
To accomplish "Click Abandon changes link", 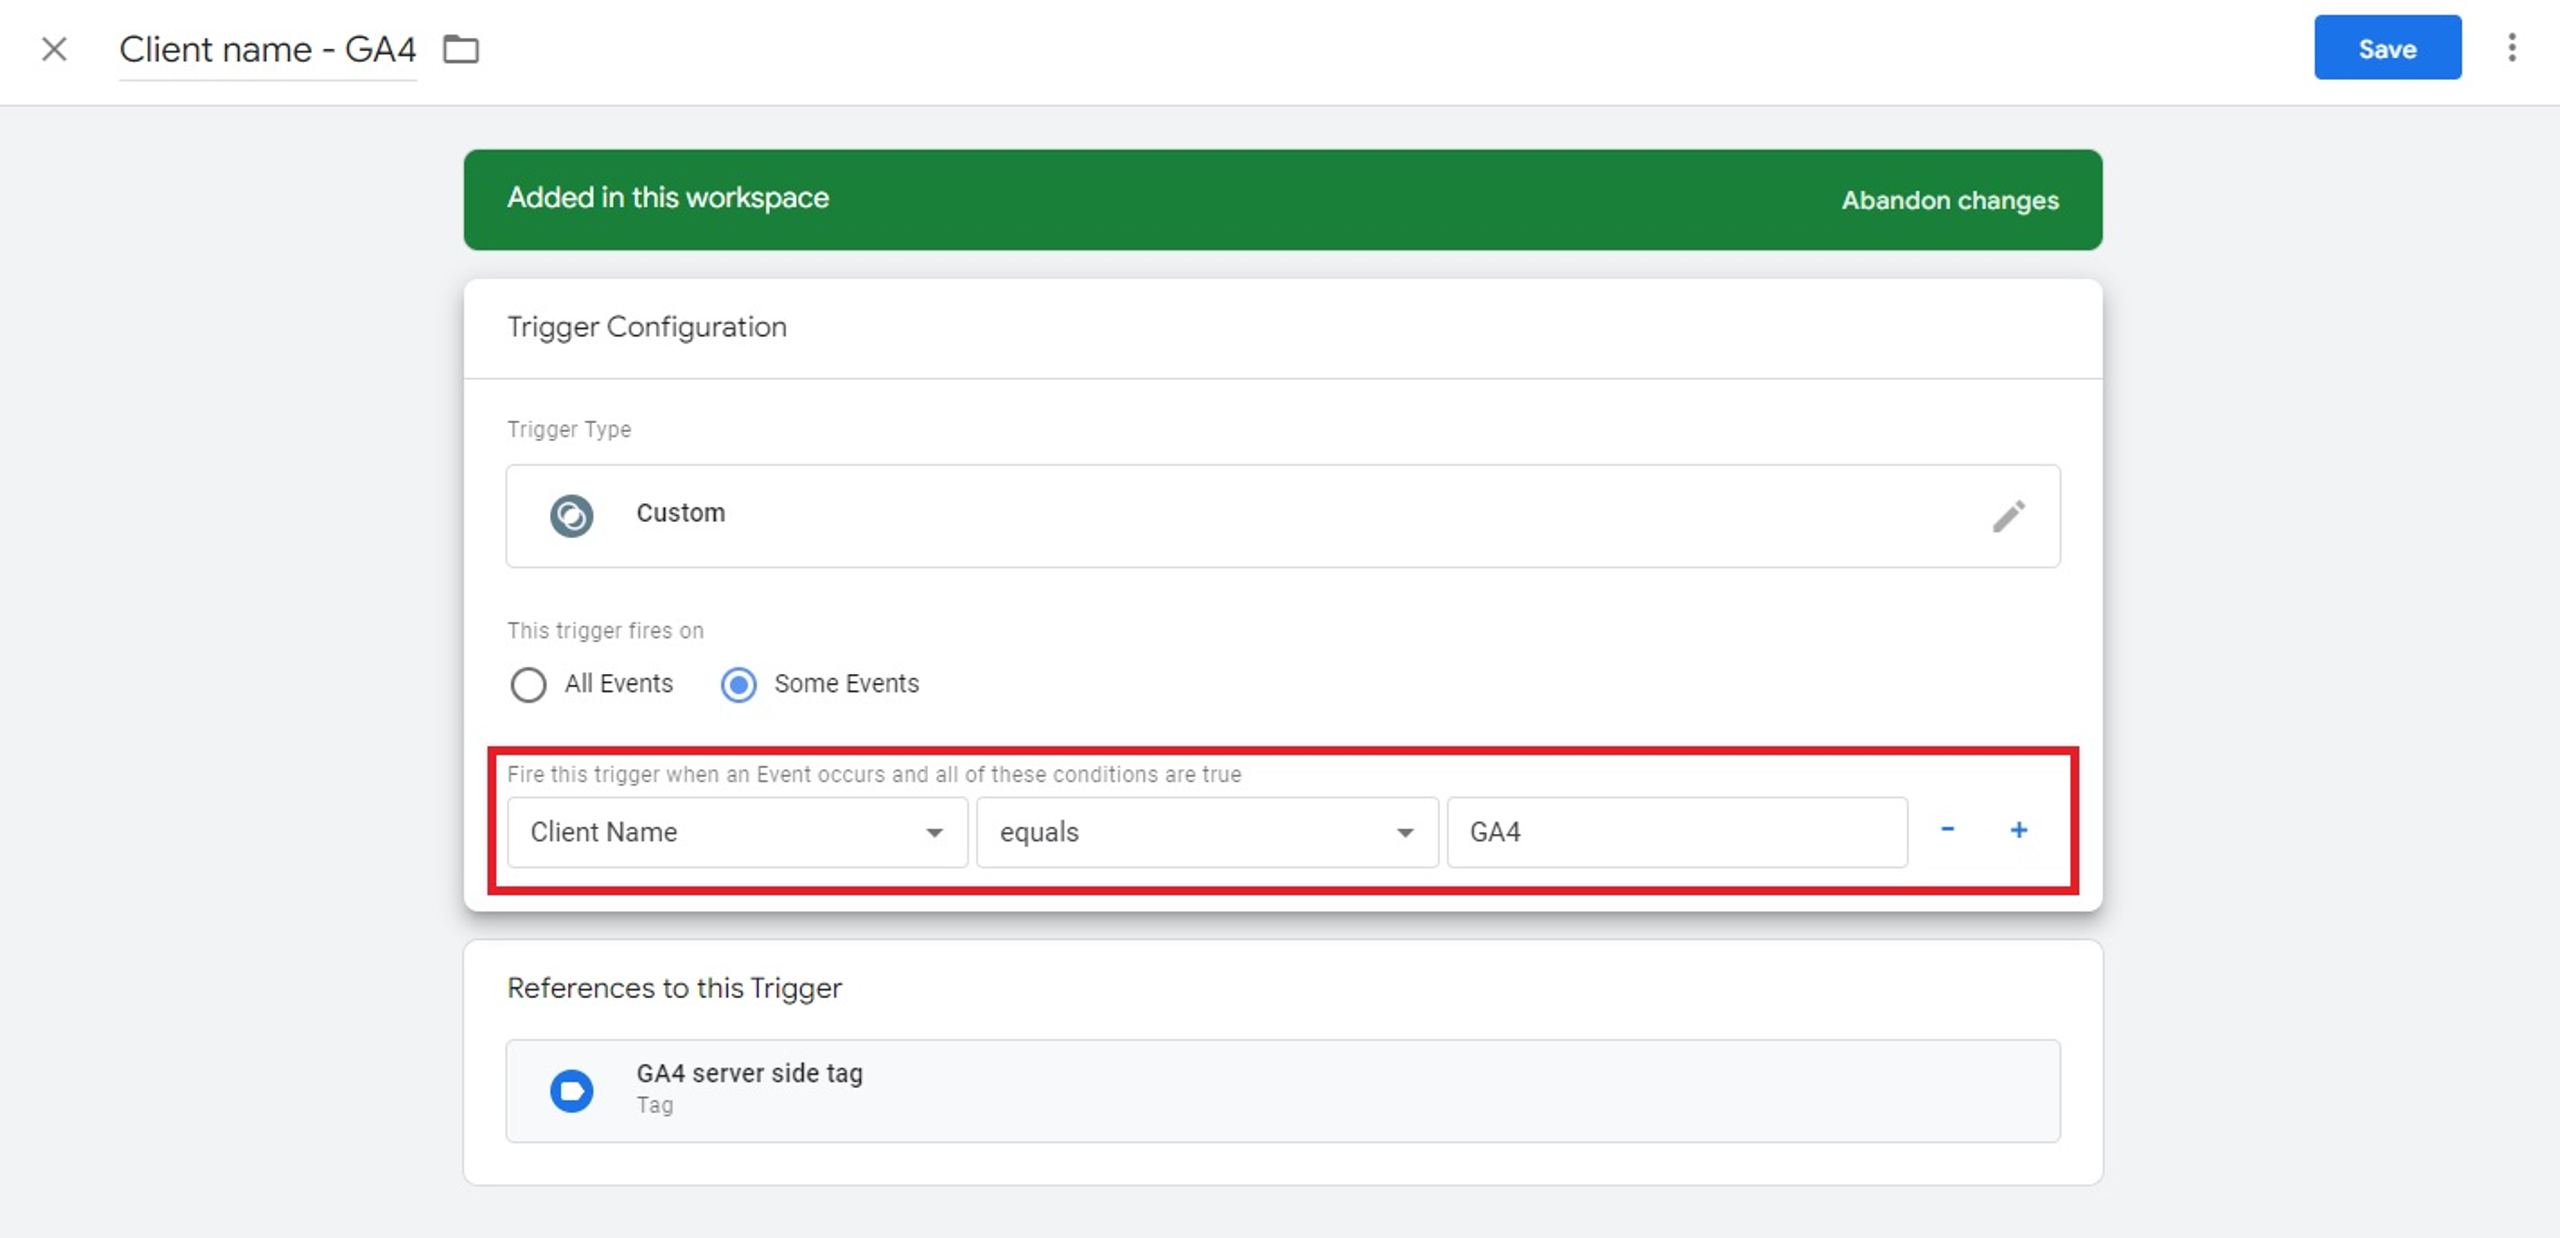I will (x=1950, y=200).
